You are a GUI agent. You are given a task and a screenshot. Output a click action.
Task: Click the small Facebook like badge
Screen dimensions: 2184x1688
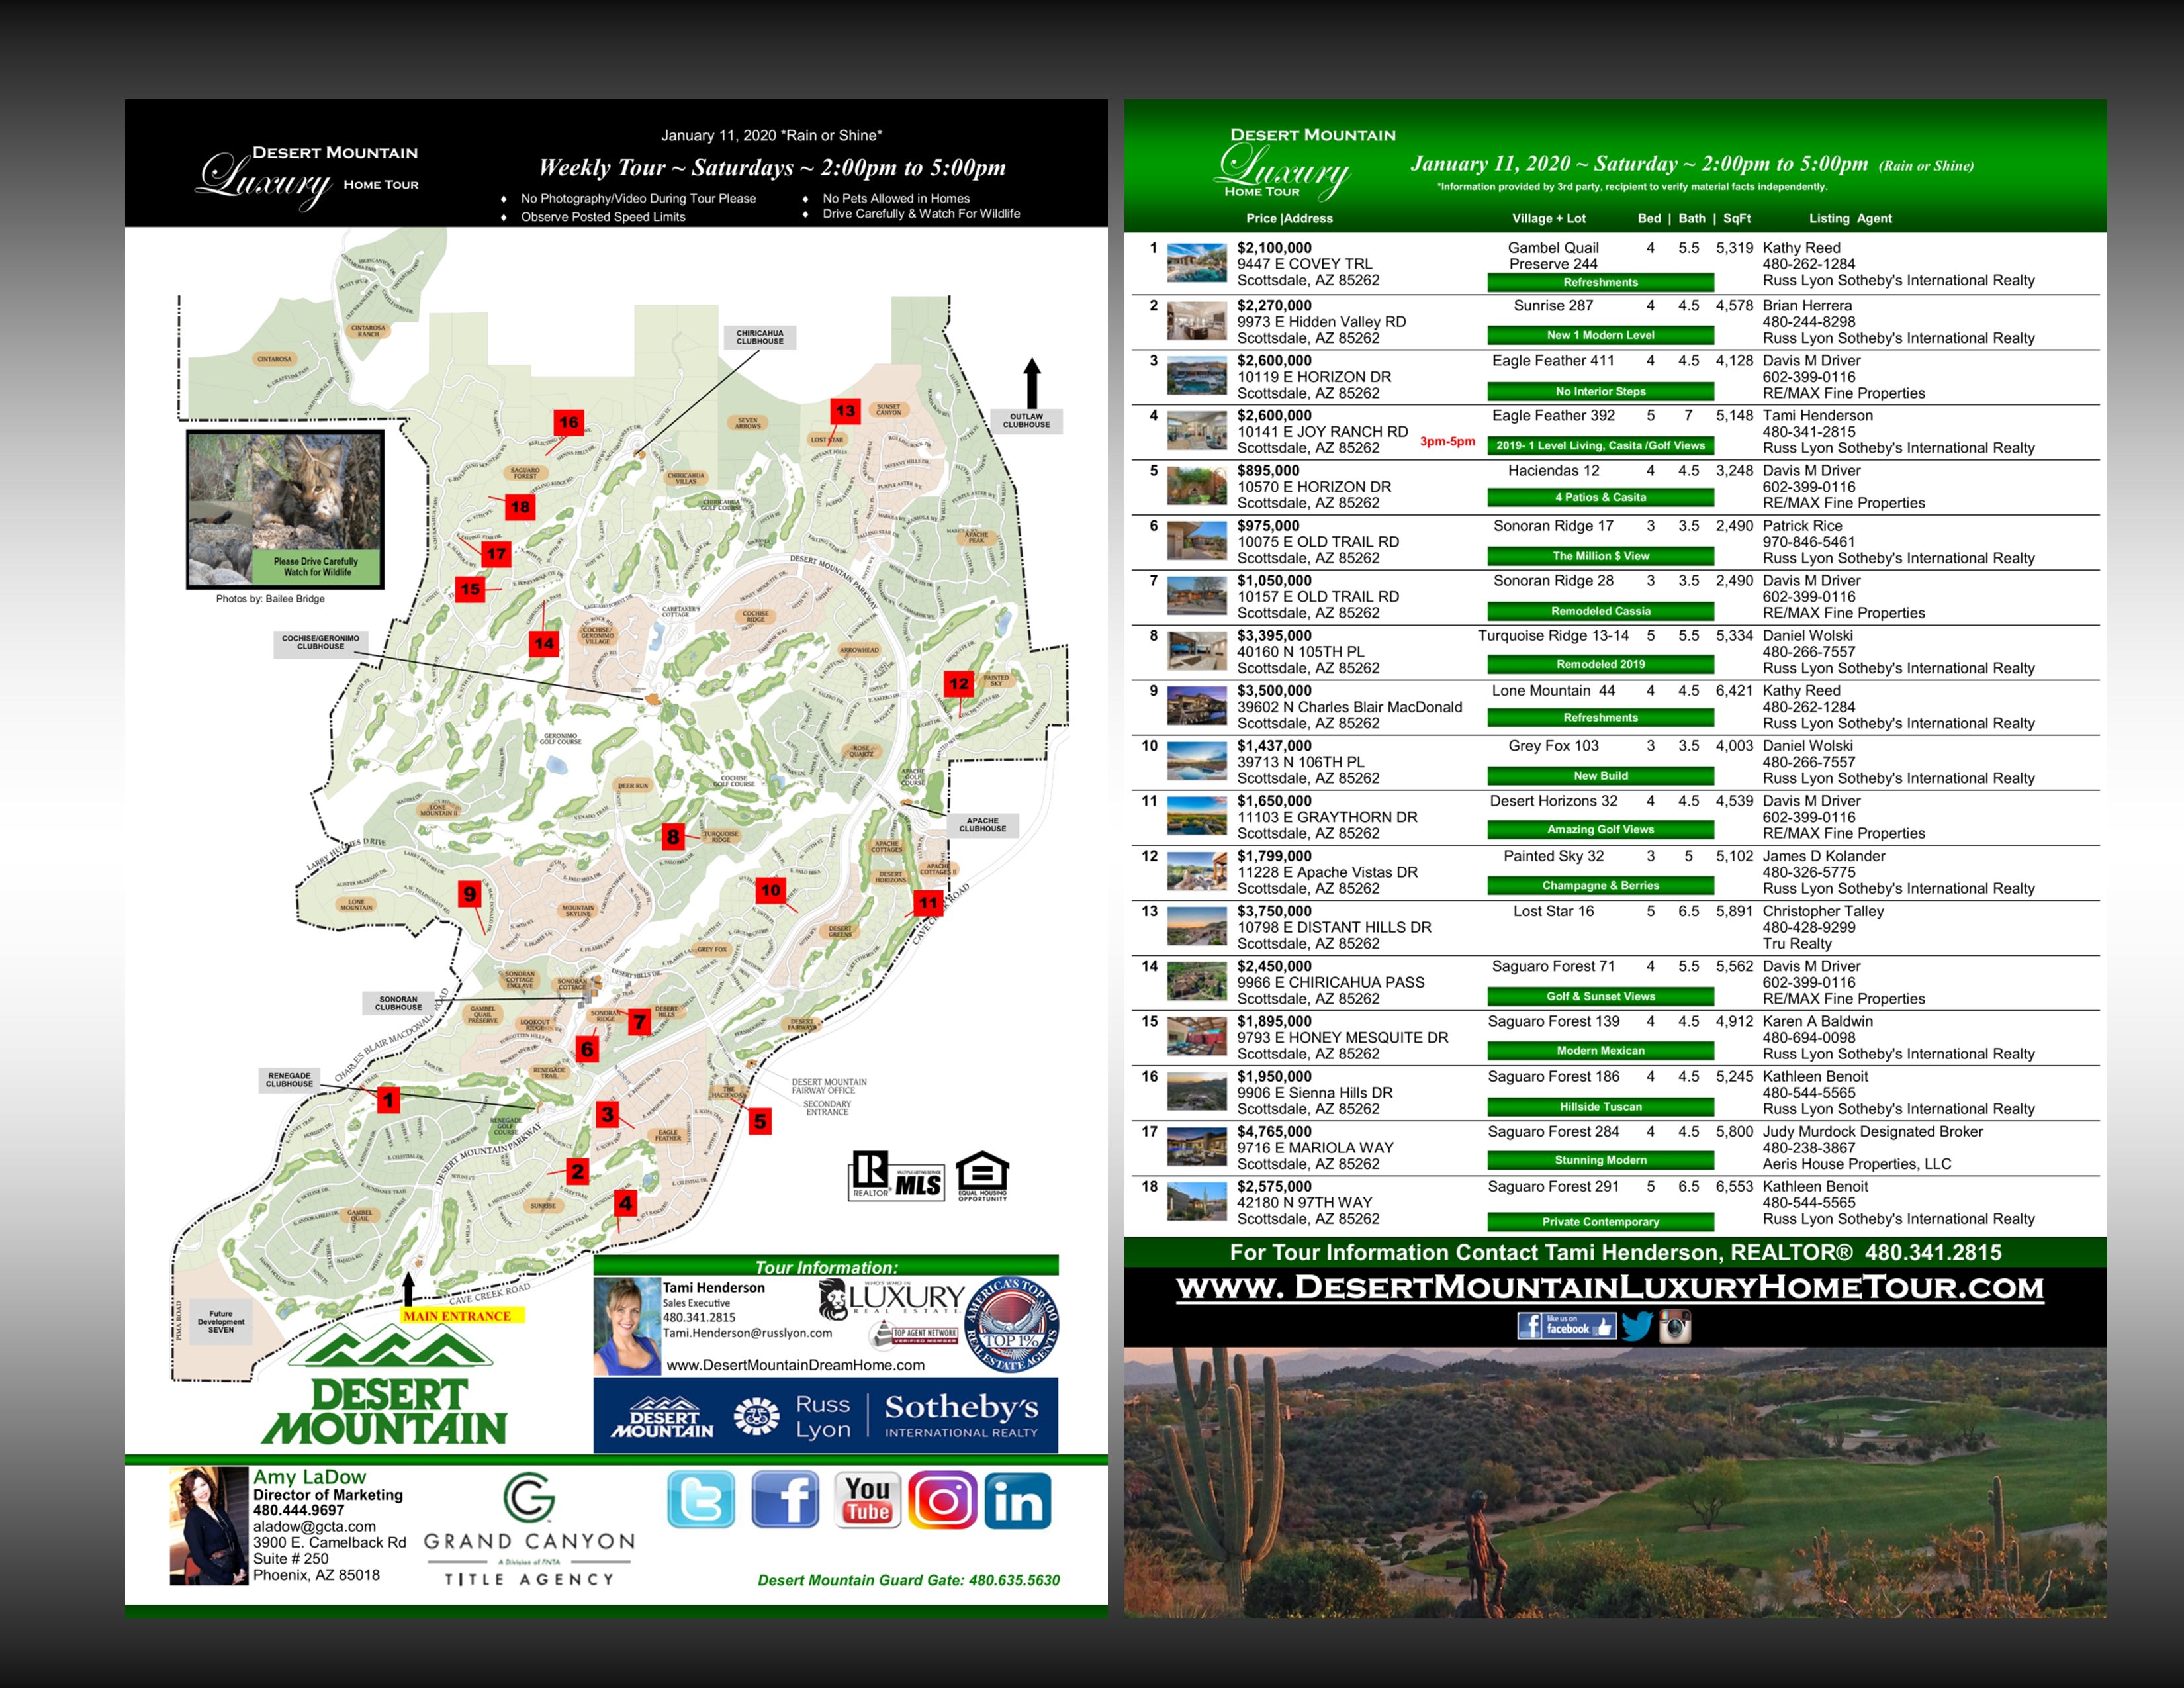pos(1566,1326)
